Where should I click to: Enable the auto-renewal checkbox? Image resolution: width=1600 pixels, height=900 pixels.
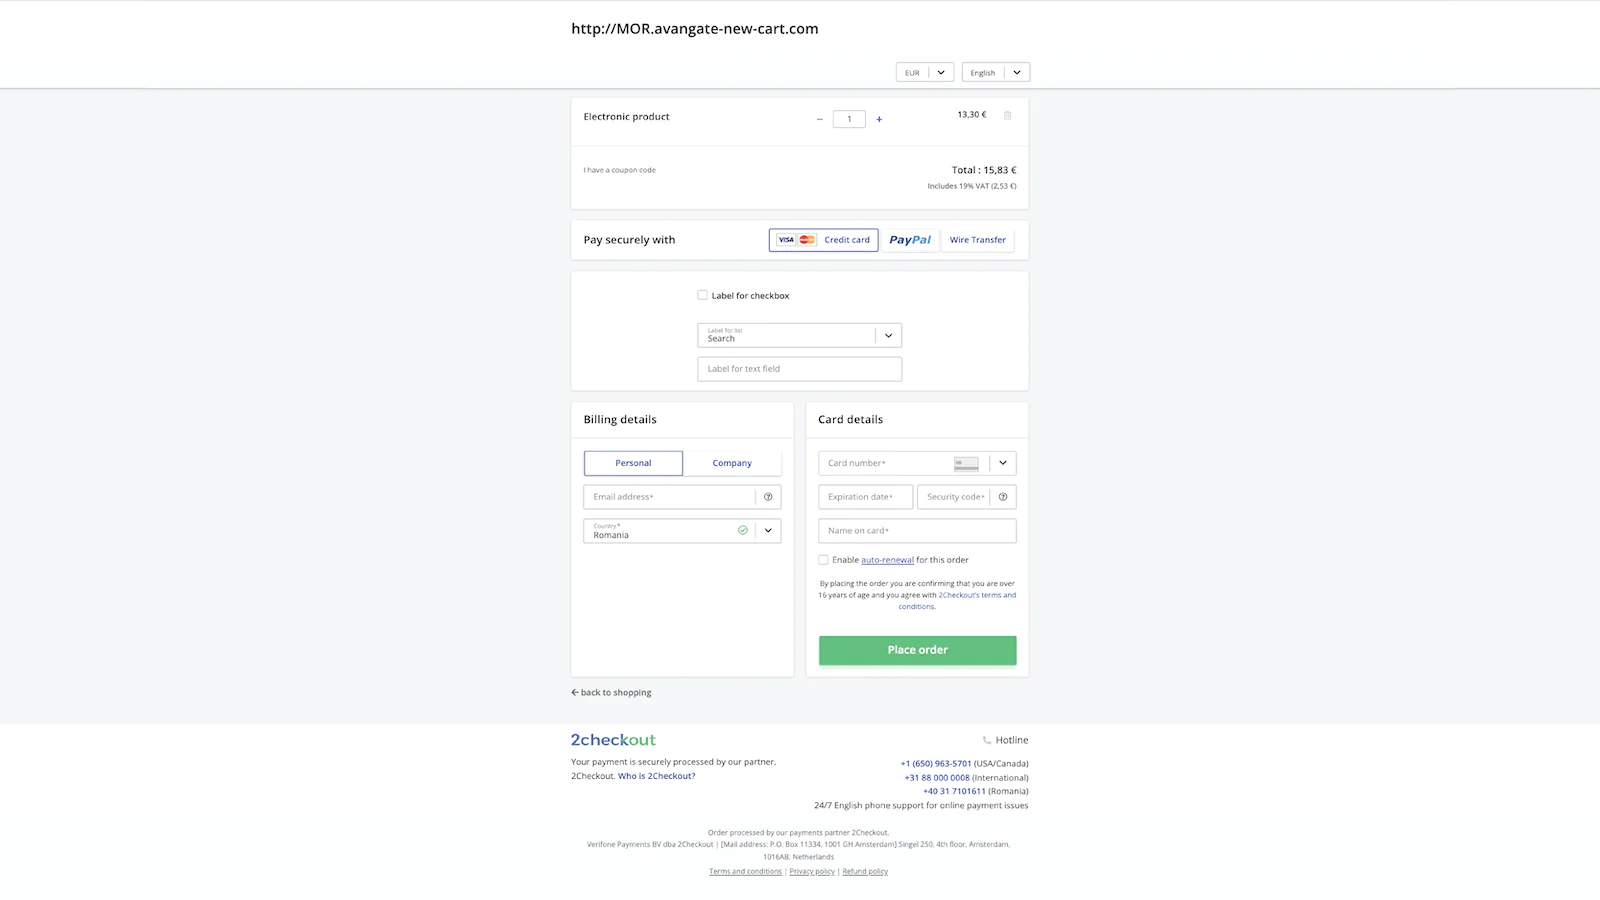tap(823, 560)
